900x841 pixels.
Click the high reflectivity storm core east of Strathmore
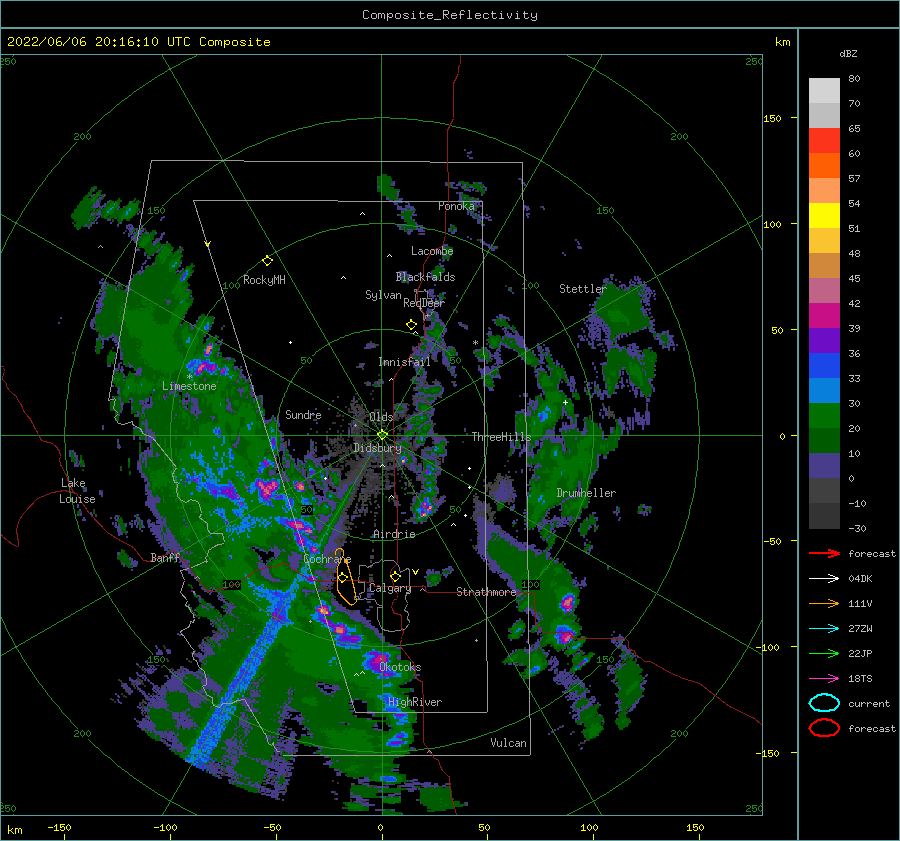tap(568, 603)
